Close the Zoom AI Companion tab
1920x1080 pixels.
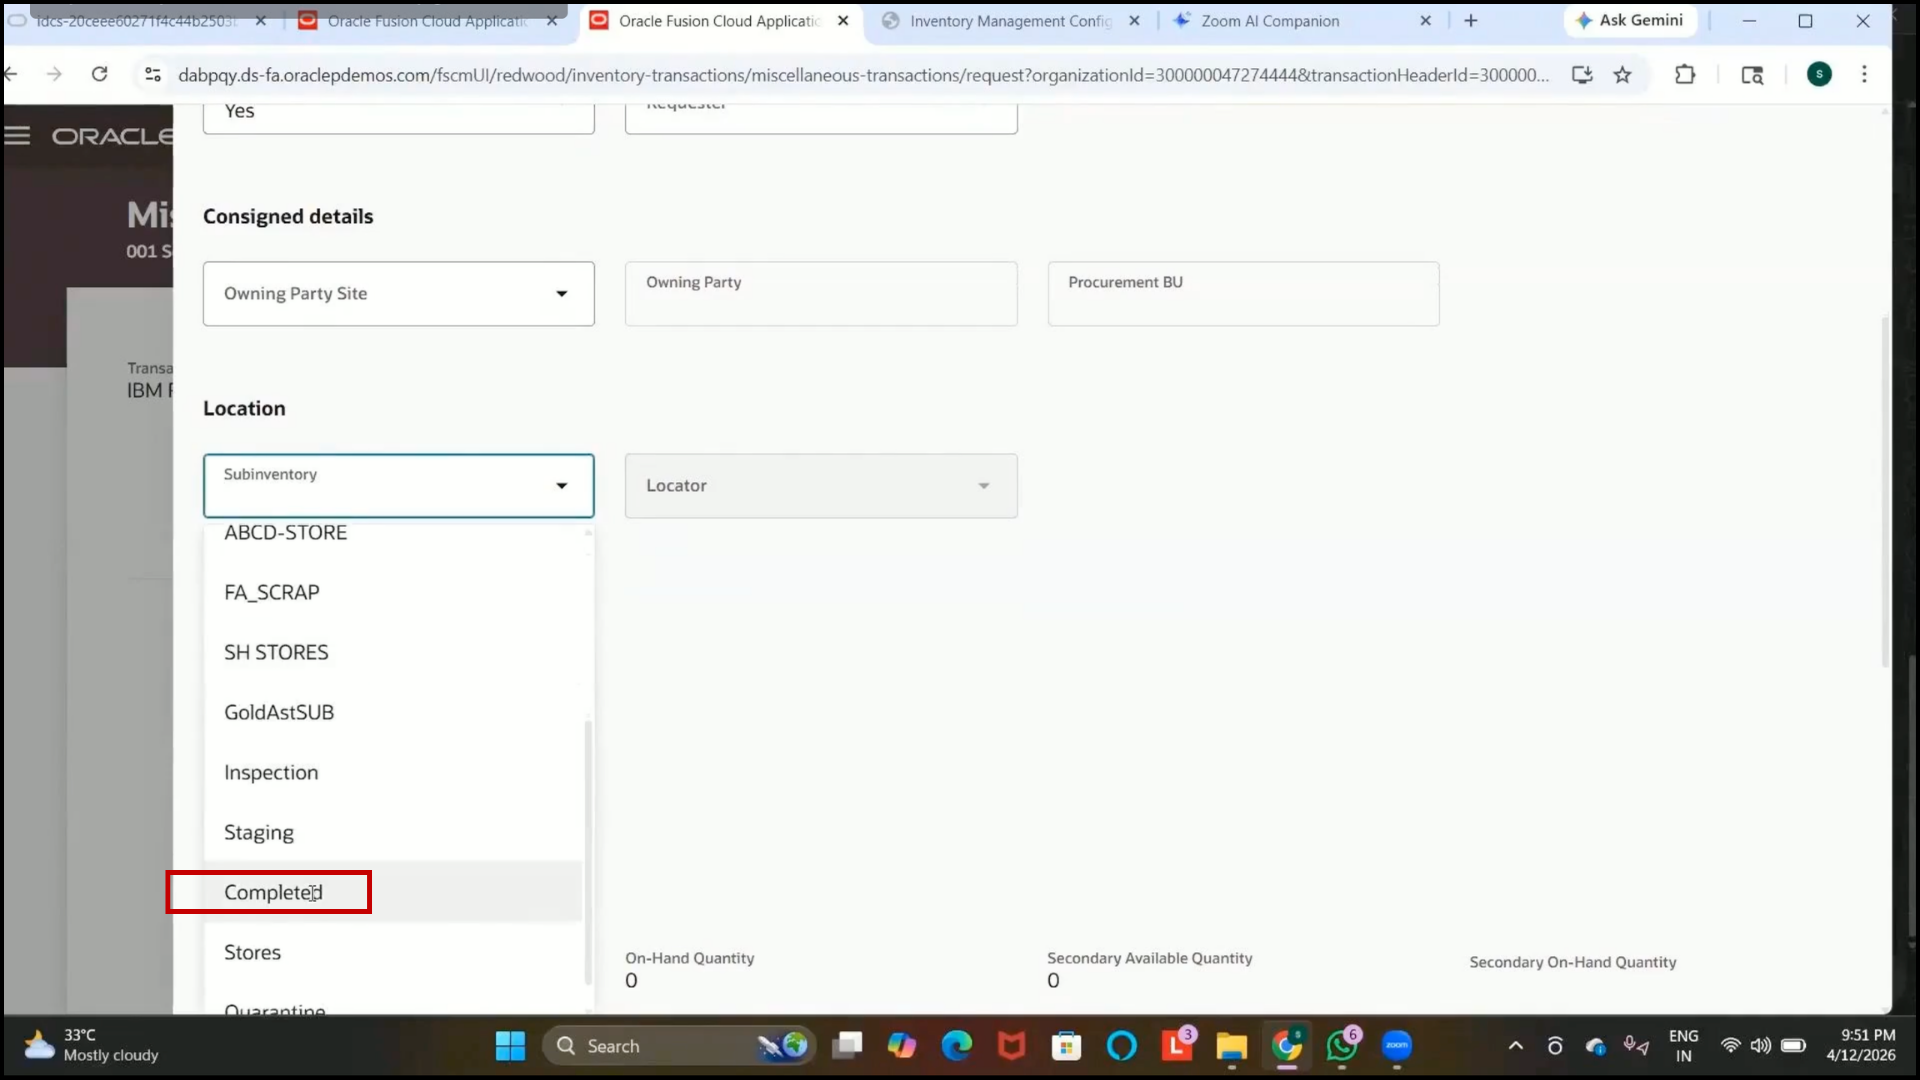1425,20
